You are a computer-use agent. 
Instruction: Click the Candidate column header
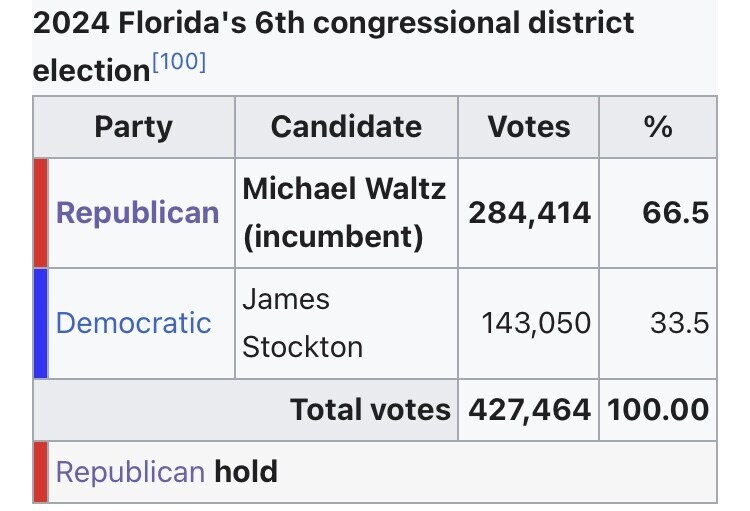[x=346, y=127]
